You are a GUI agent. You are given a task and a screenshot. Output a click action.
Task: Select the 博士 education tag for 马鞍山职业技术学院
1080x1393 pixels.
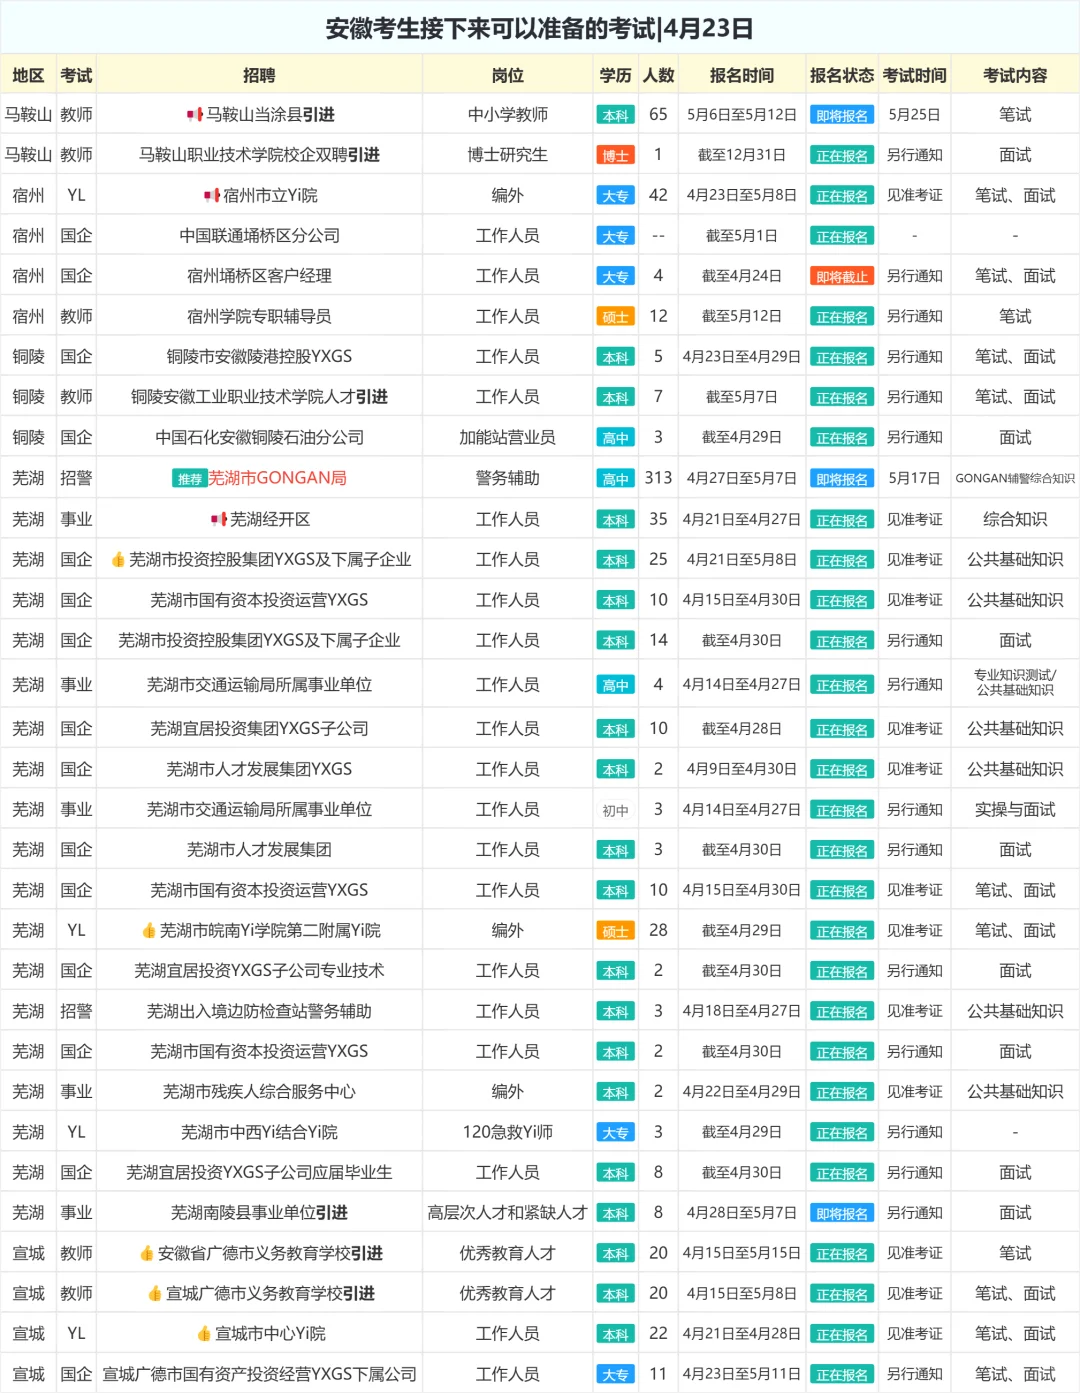click(x=615, y=154)
